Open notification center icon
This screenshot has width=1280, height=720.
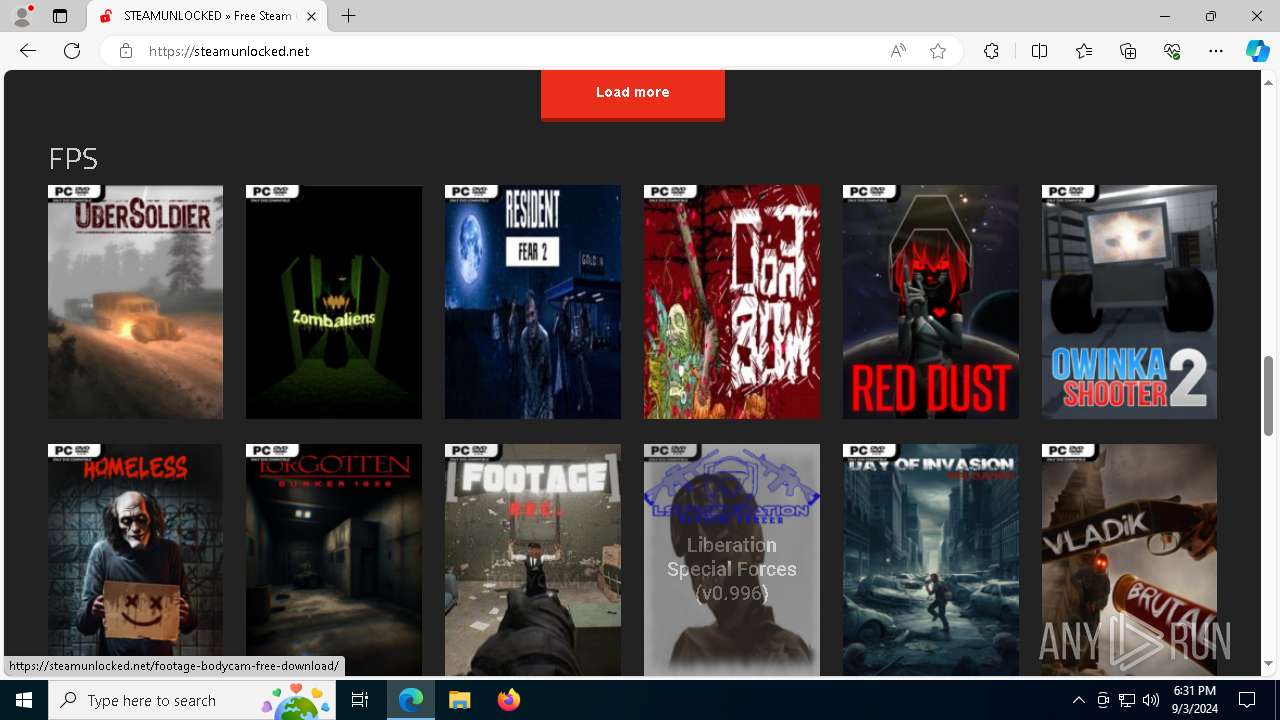click(x=1247, y=700)
